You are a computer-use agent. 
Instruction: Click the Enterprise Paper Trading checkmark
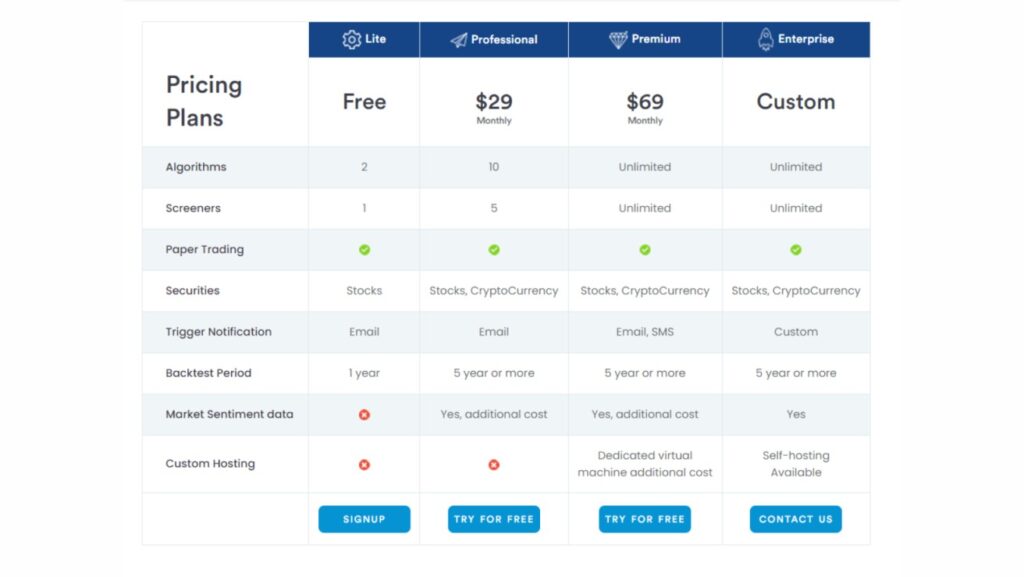(796, 249)
